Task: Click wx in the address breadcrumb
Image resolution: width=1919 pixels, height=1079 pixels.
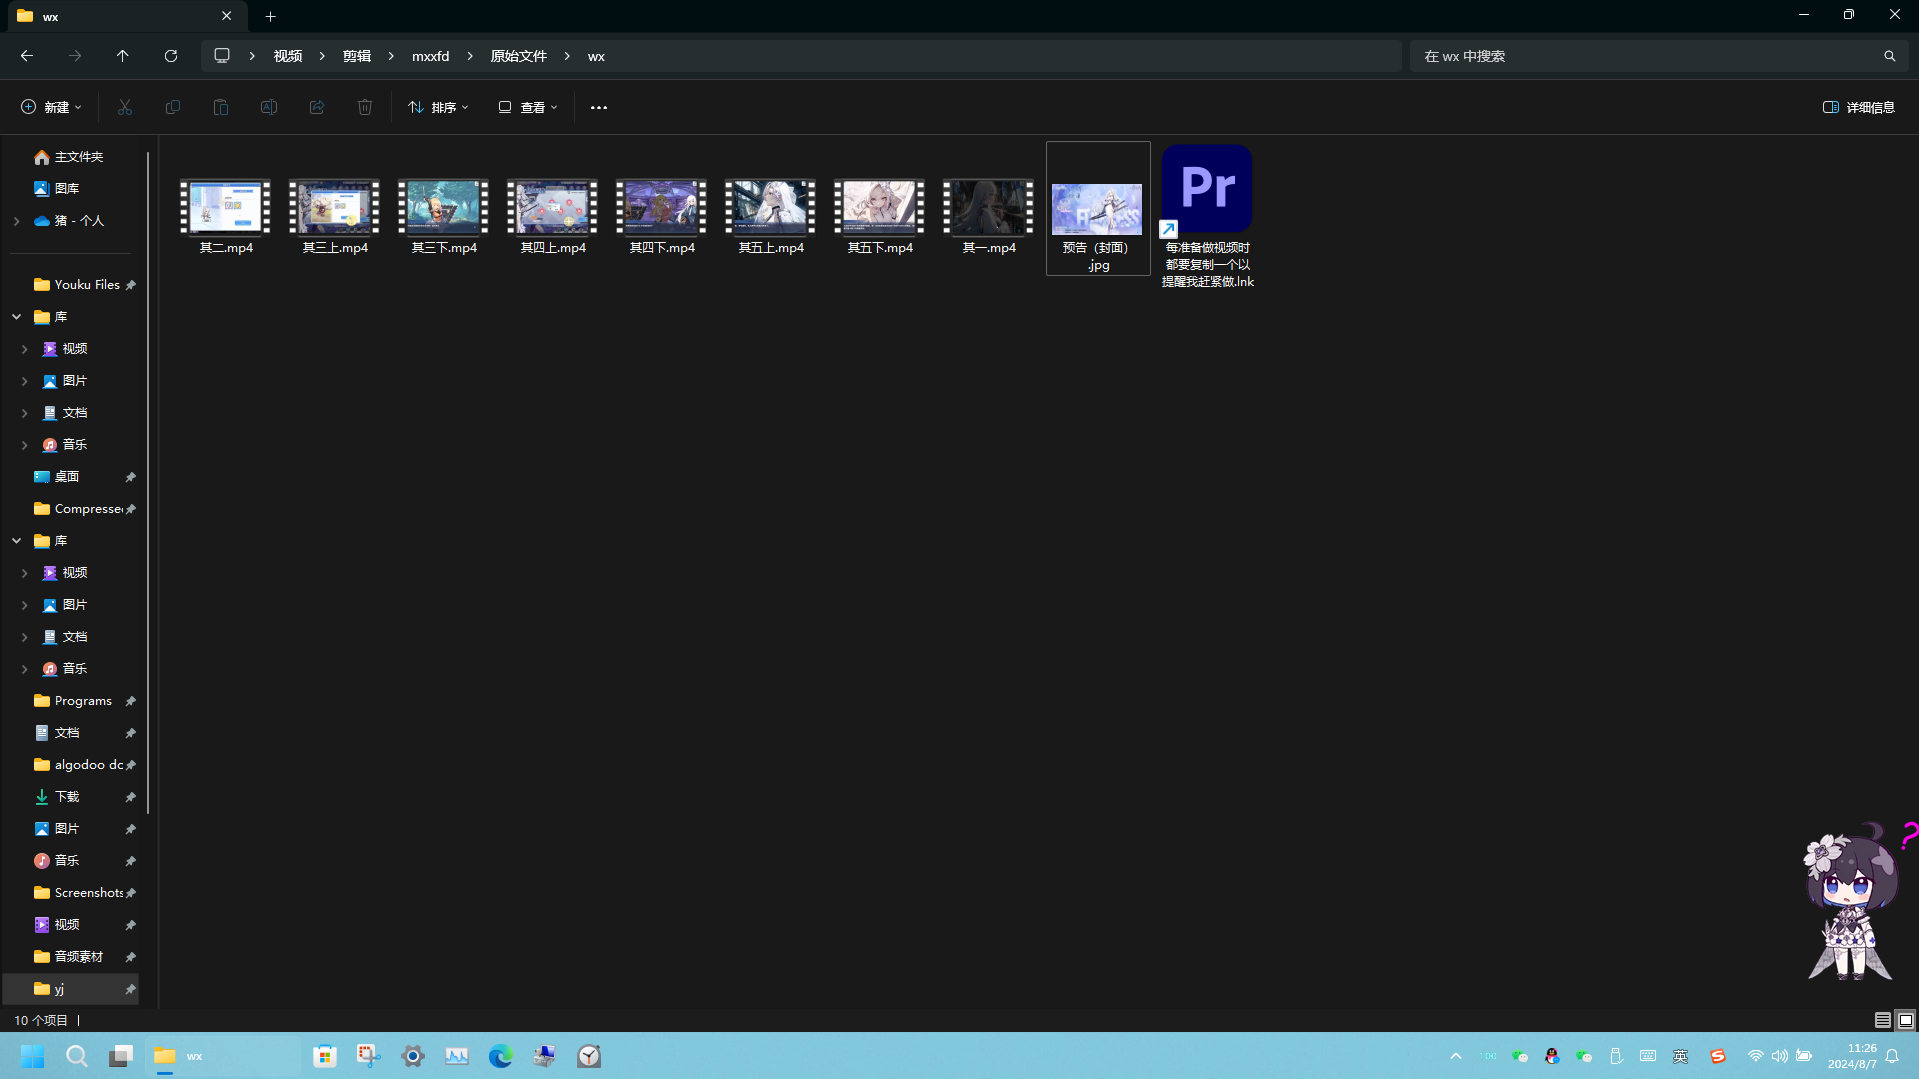Action: coord(596,56)
